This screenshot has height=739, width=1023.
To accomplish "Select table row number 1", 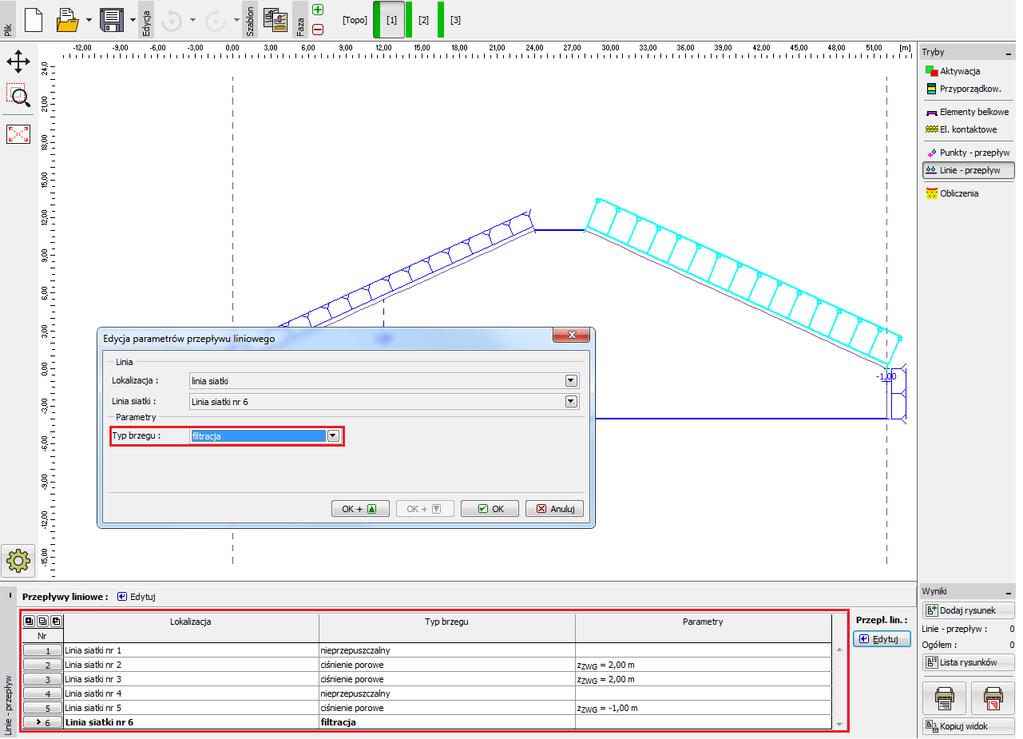I will 42,650.
